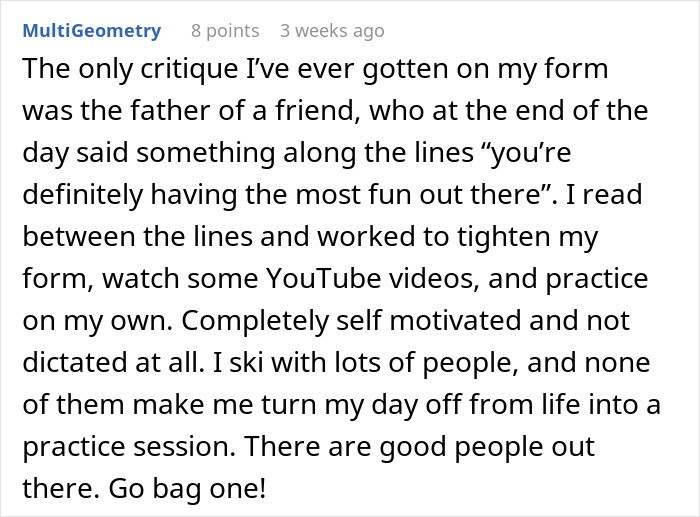
Task: Click the '3 weeks ago' timestamp
Action: 332,31
